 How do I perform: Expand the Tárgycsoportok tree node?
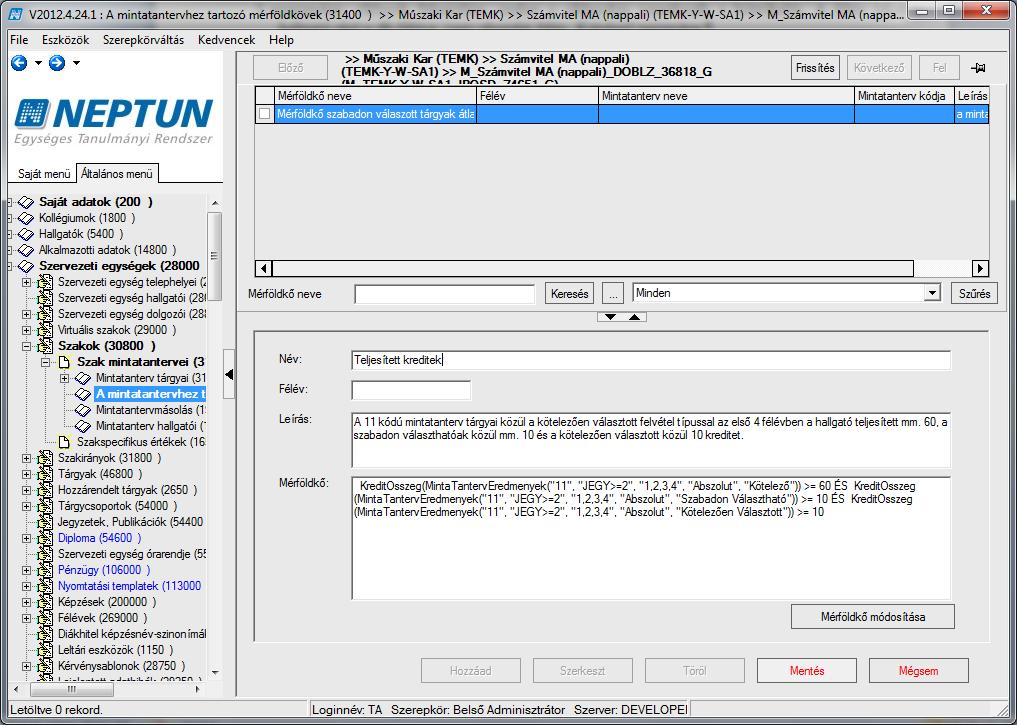click(x=27, y=506)
